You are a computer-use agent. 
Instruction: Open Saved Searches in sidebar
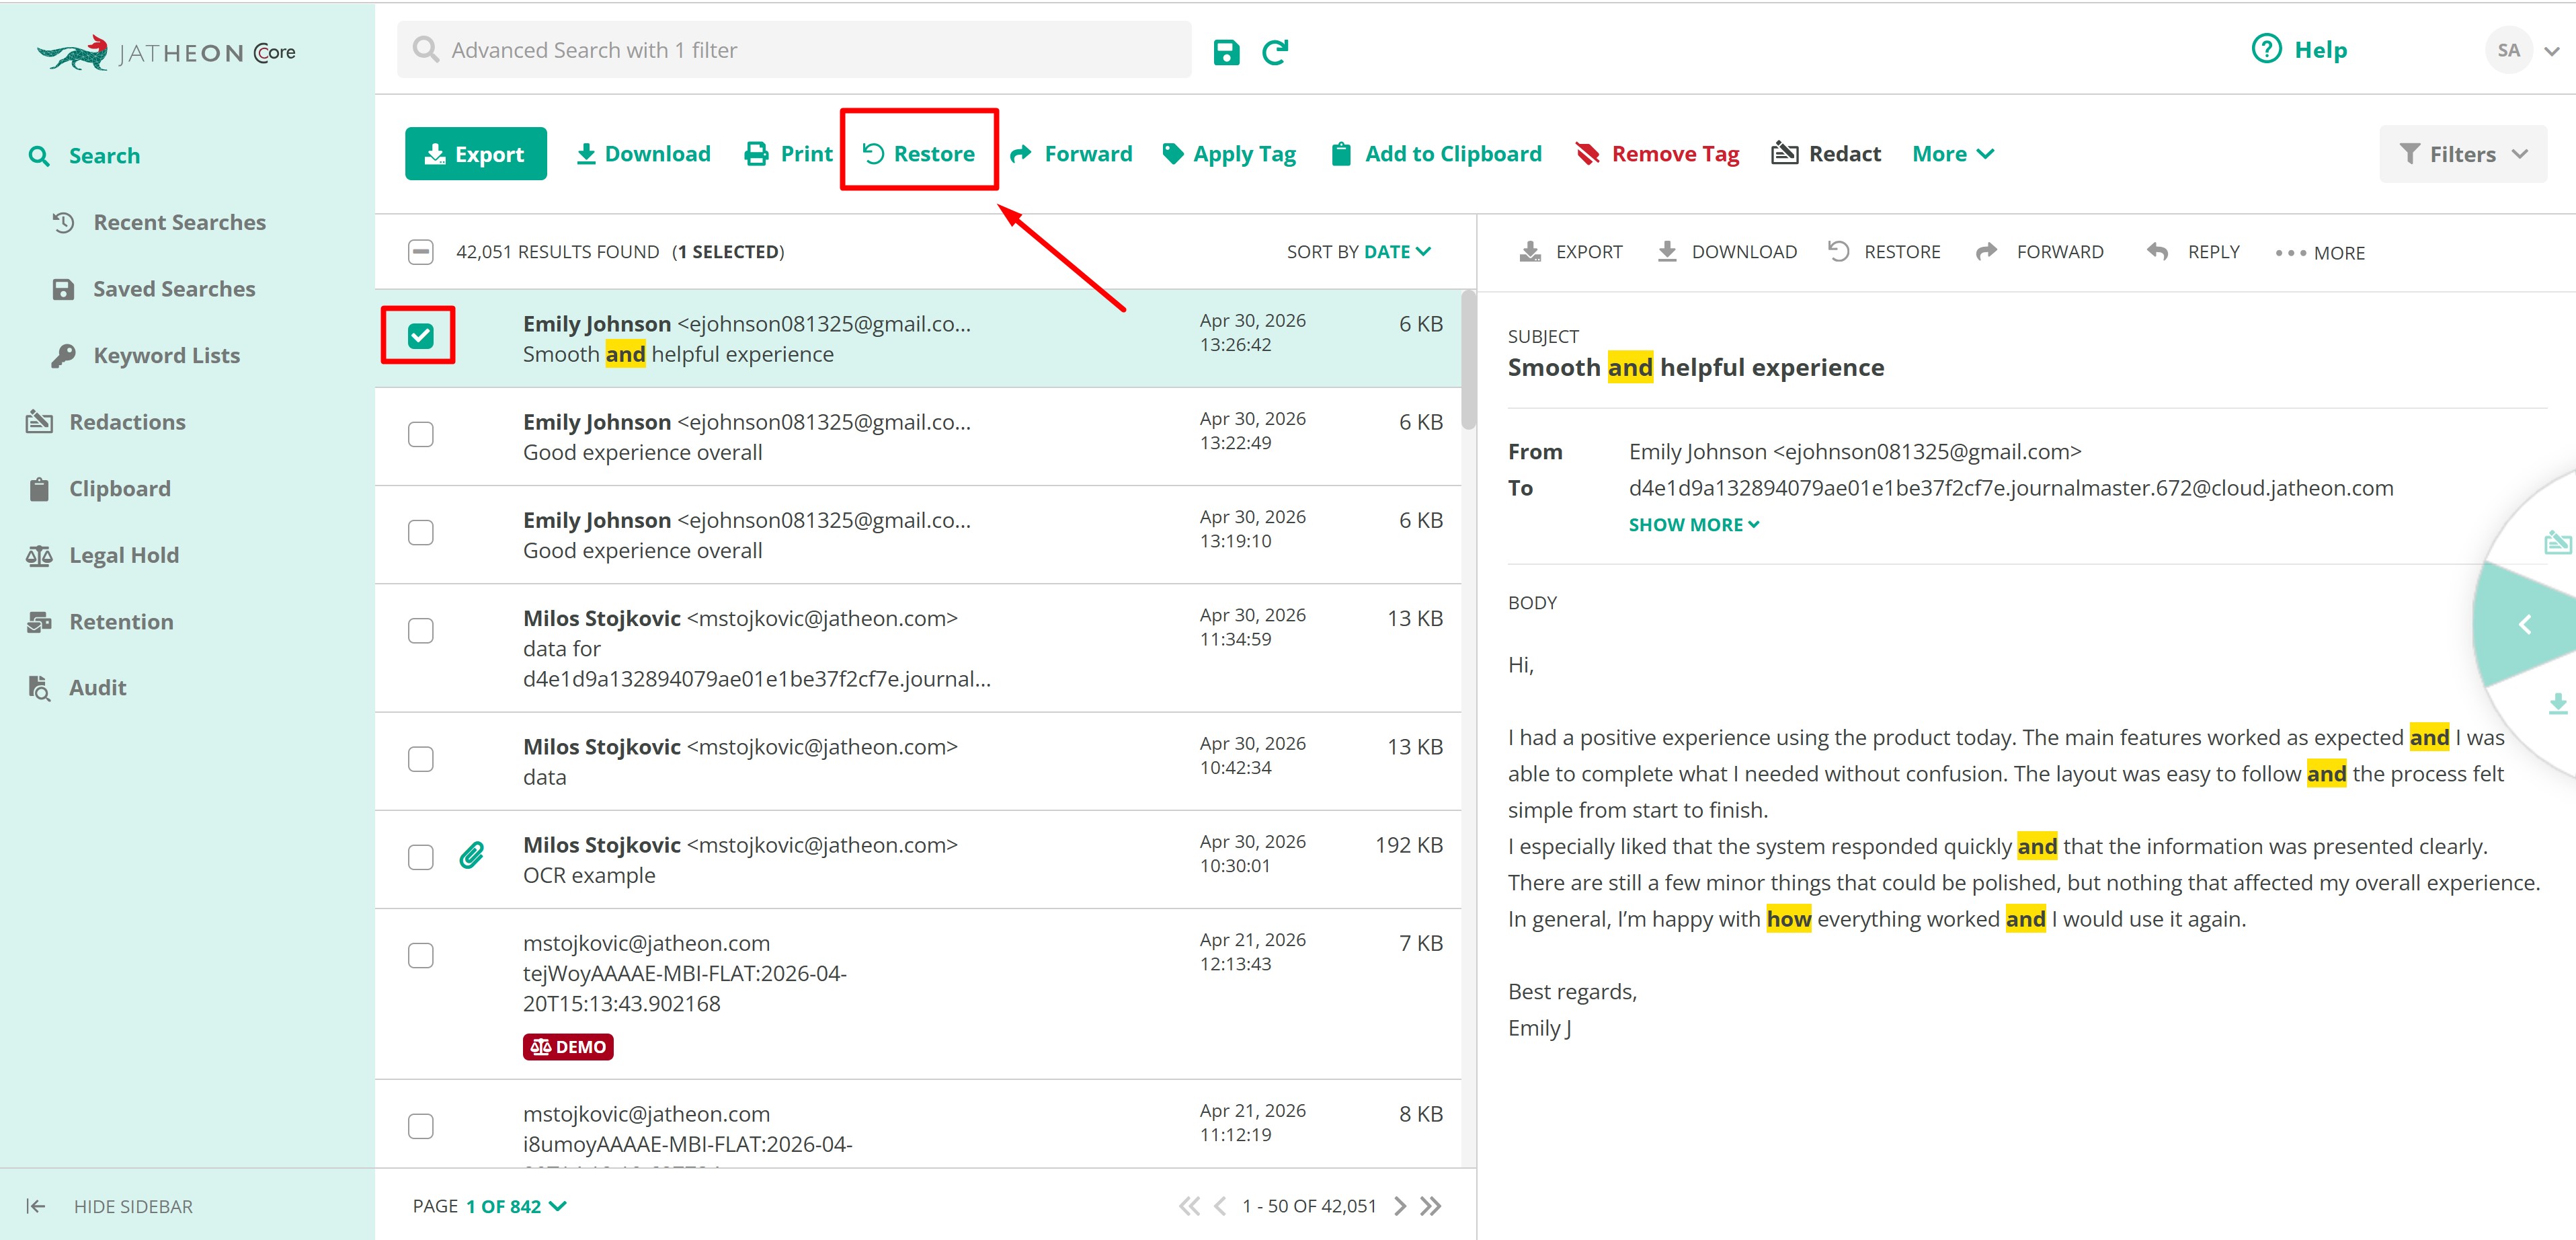point(155,289)
